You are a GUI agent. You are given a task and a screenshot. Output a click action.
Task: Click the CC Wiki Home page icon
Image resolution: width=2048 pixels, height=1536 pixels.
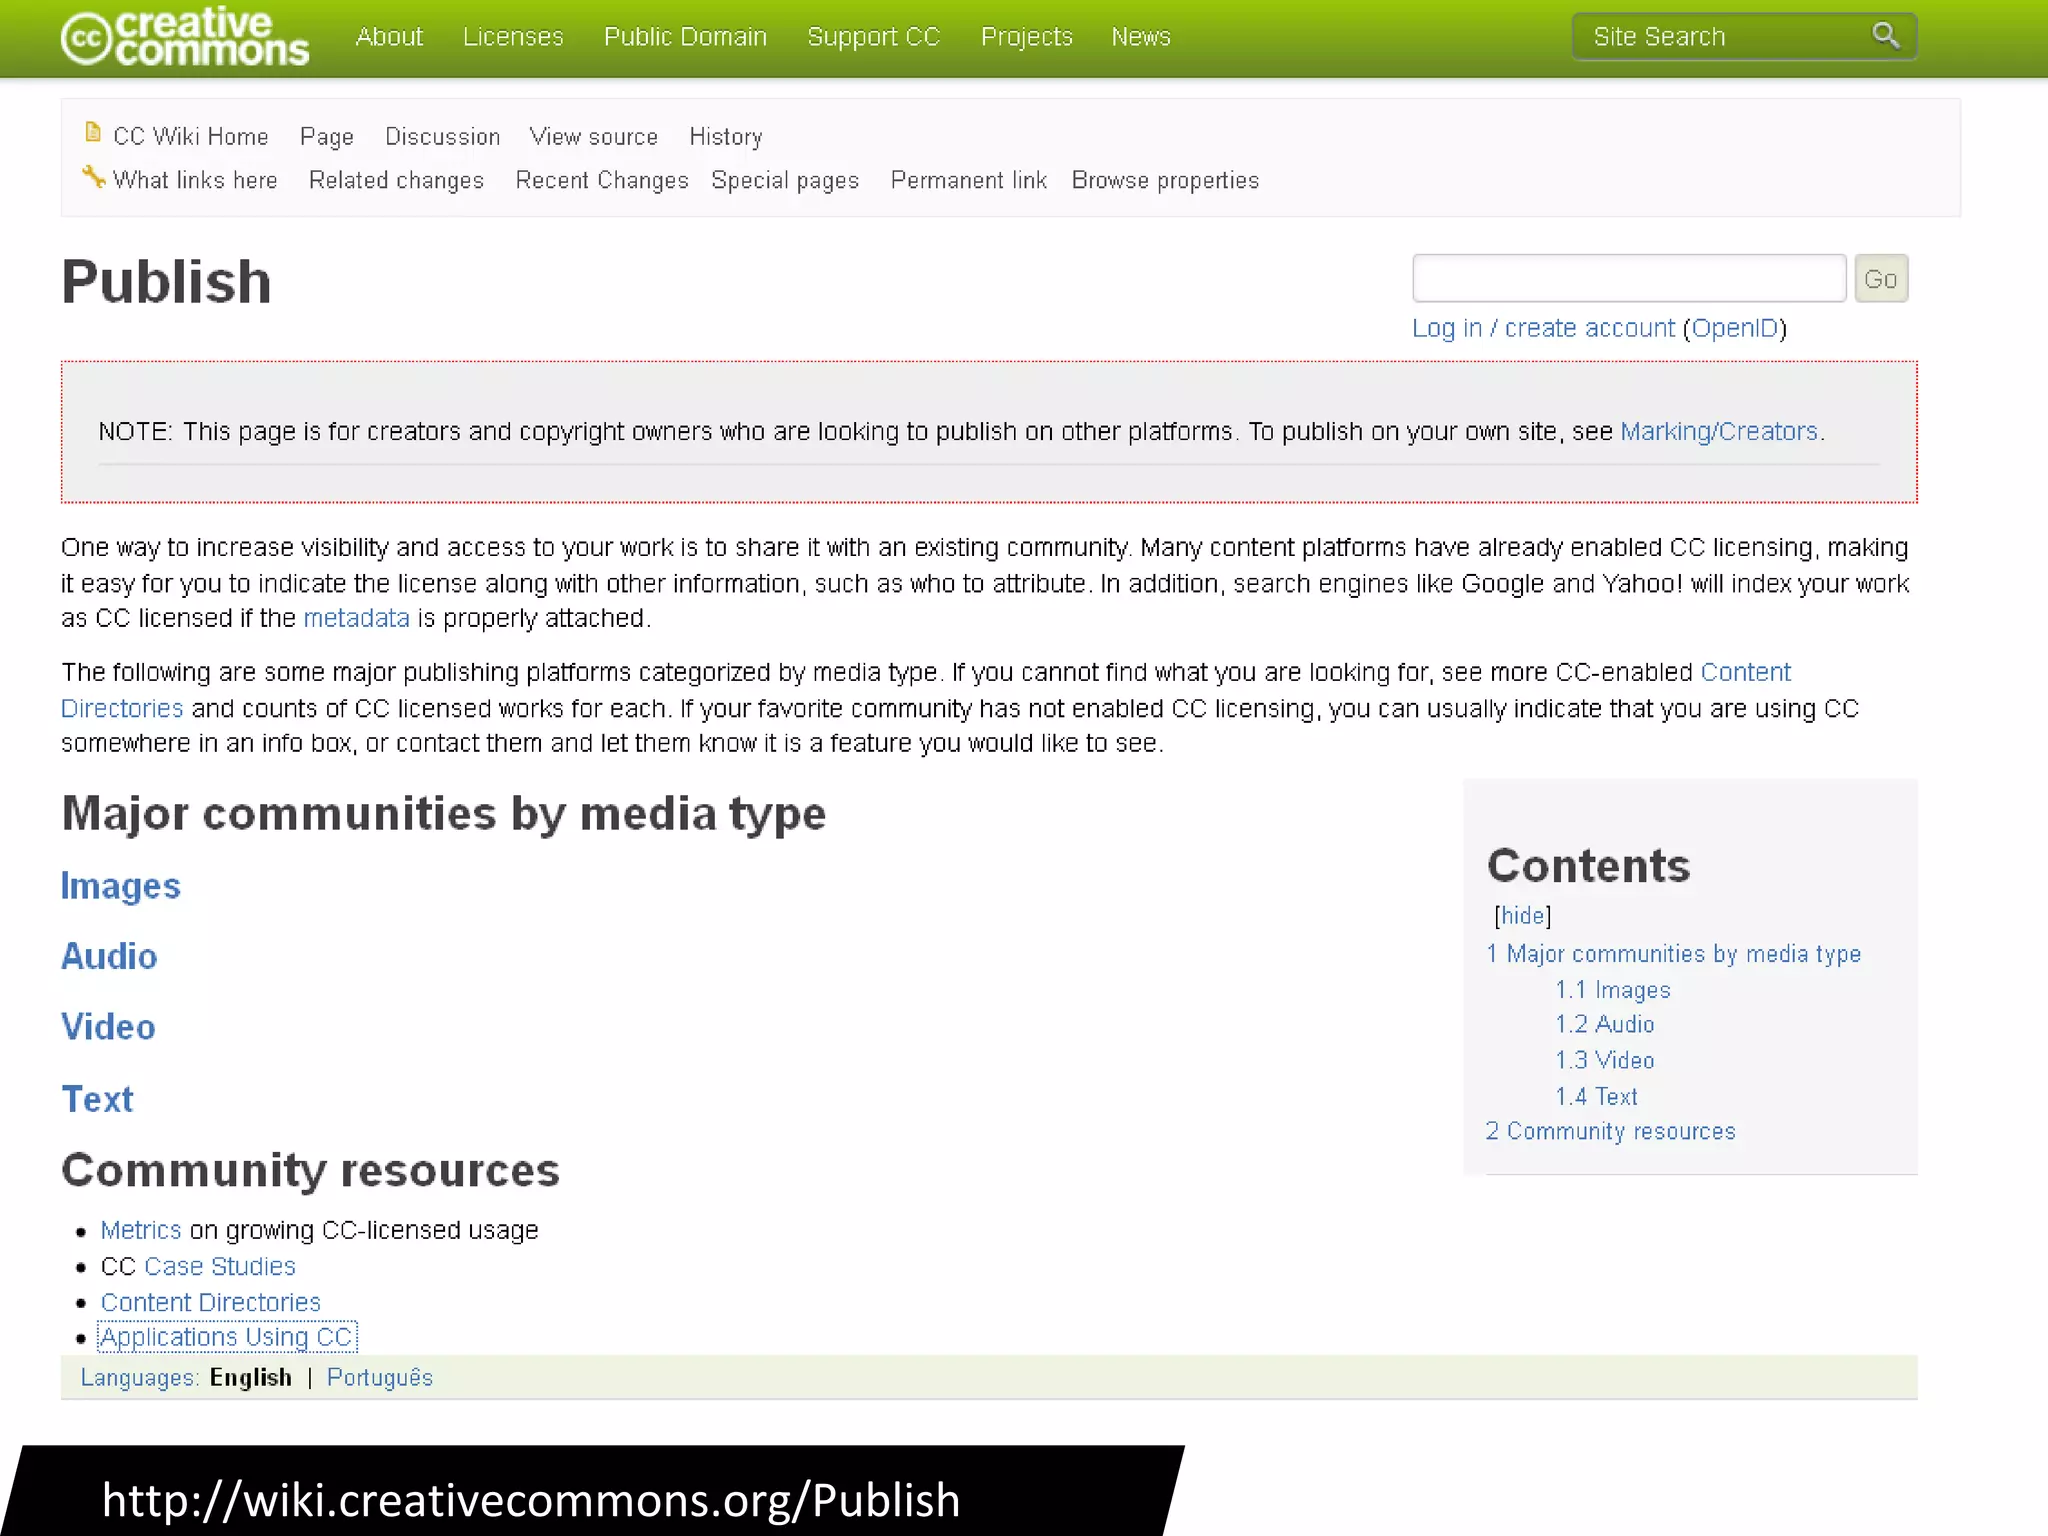93,133
